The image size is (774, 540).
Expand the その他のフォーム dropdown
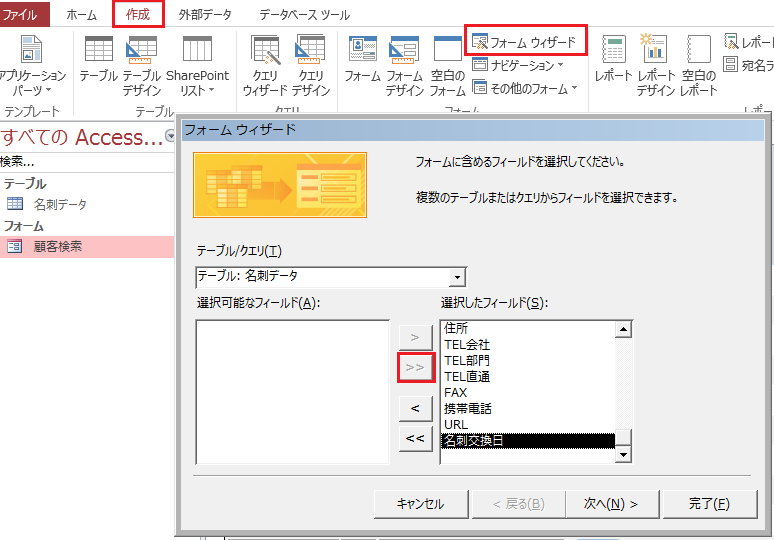pyautogui.click(x=527, y=89)
